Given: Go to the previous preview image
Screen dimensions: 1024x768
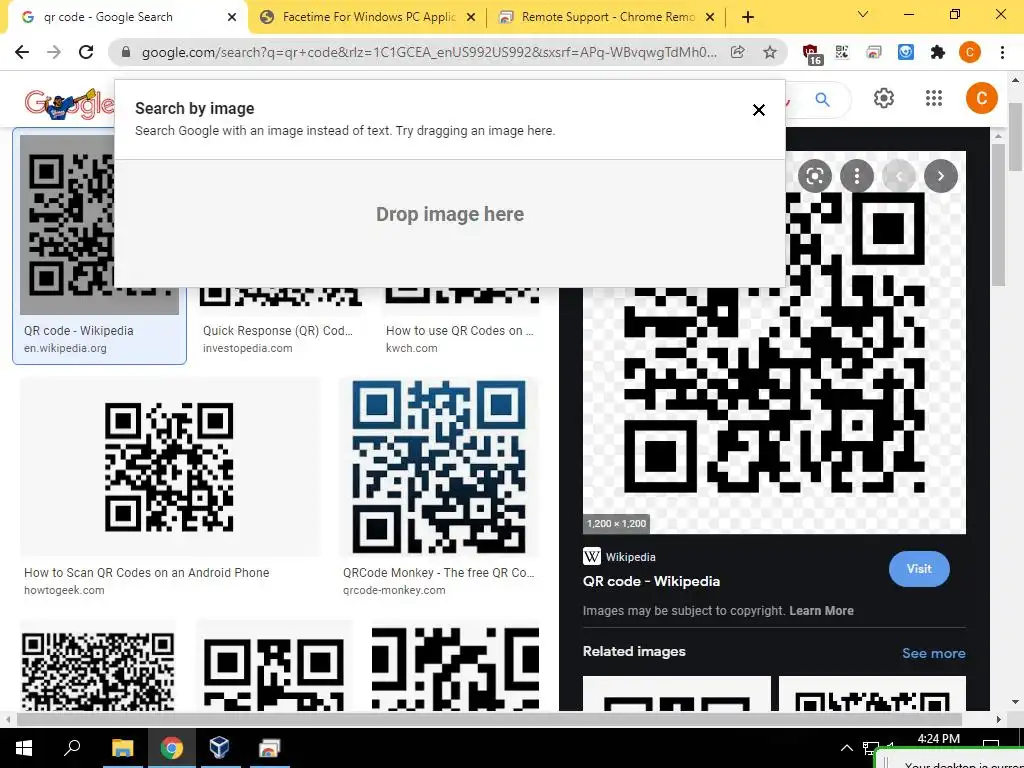Looking at the screenshot, I should coord(899,176).
